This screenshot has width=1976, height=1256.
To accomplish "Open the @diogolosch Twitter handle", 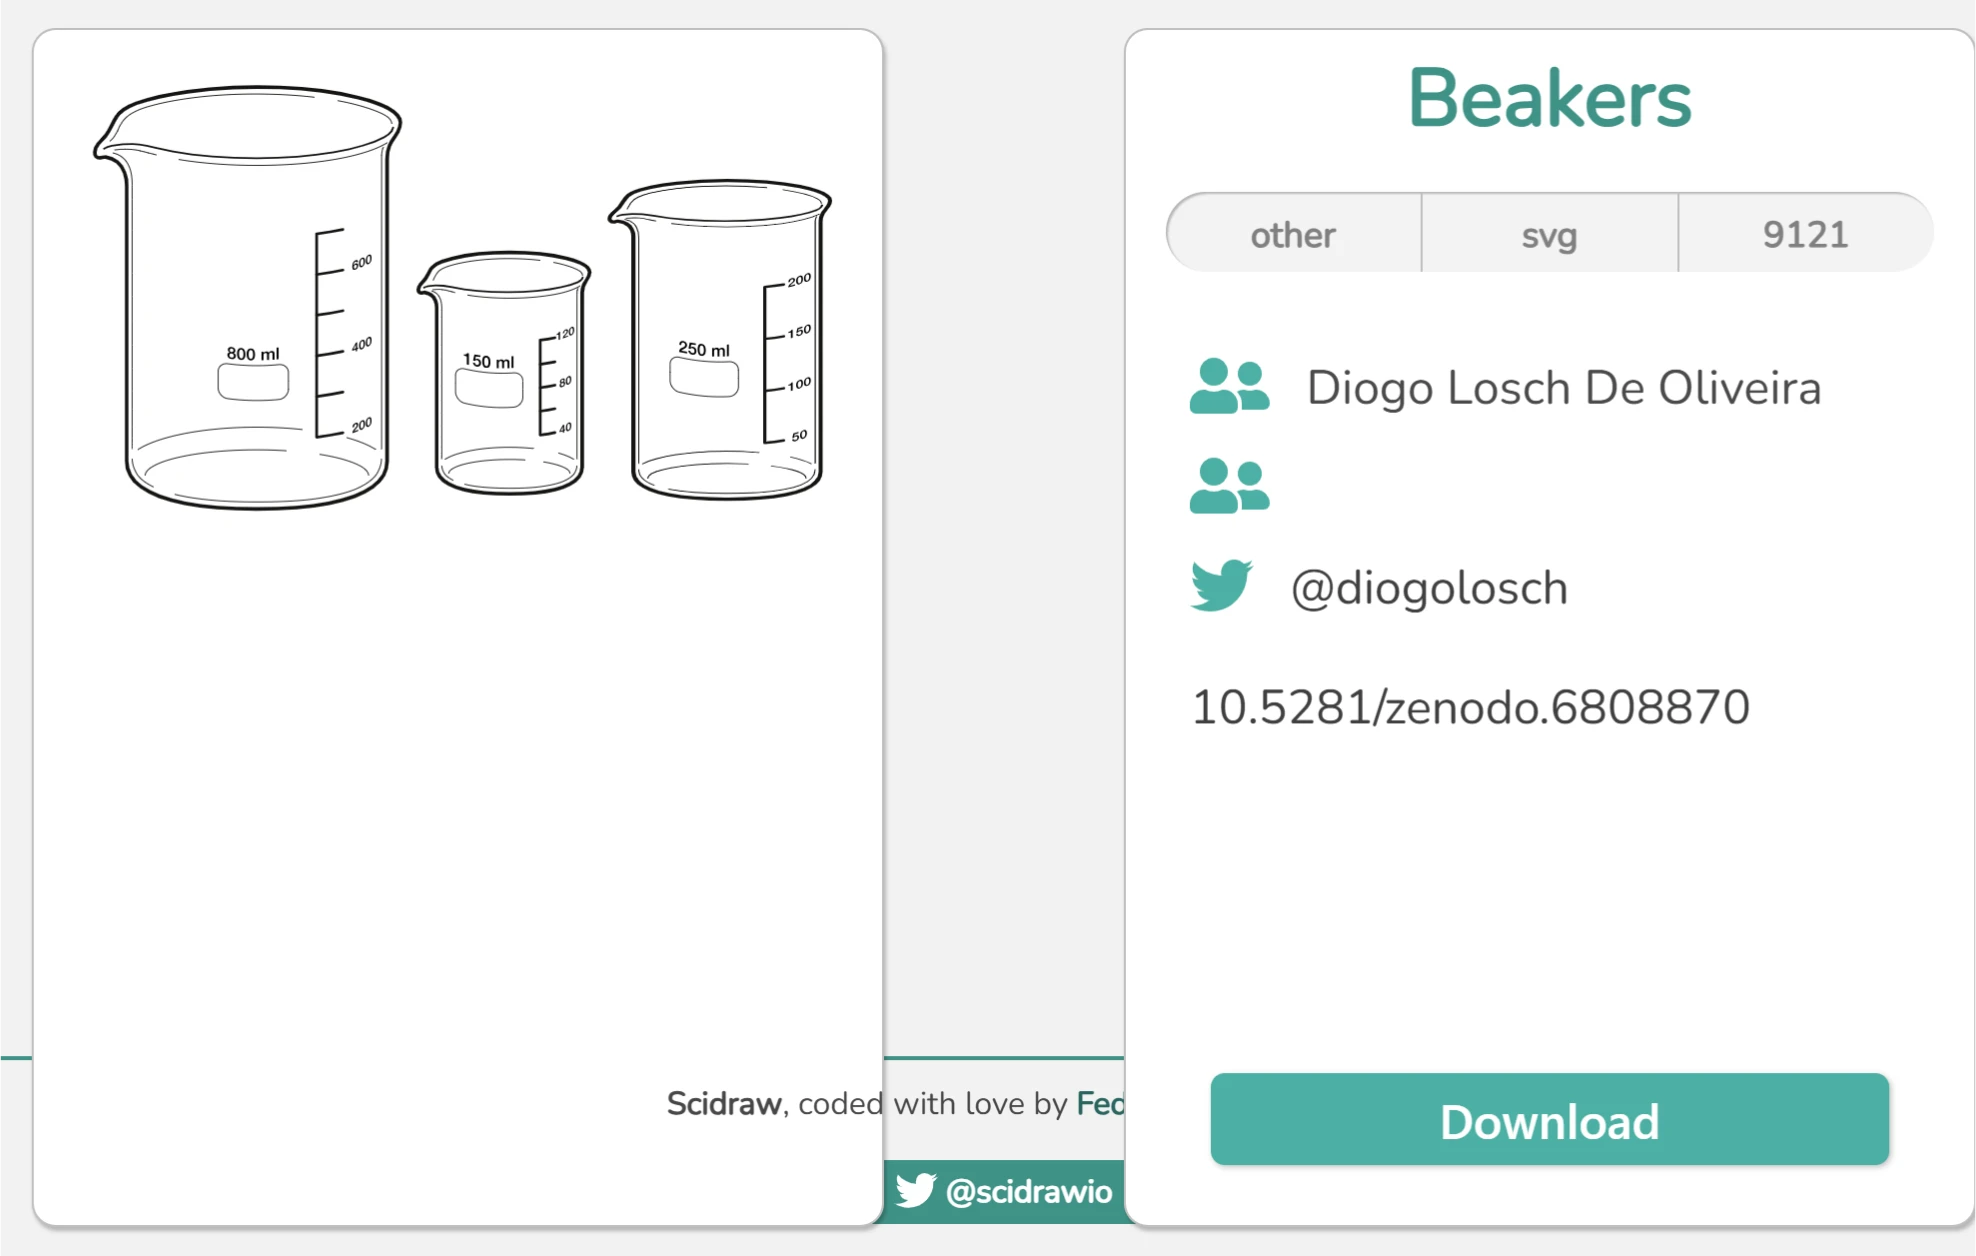I will (1429, 588).
